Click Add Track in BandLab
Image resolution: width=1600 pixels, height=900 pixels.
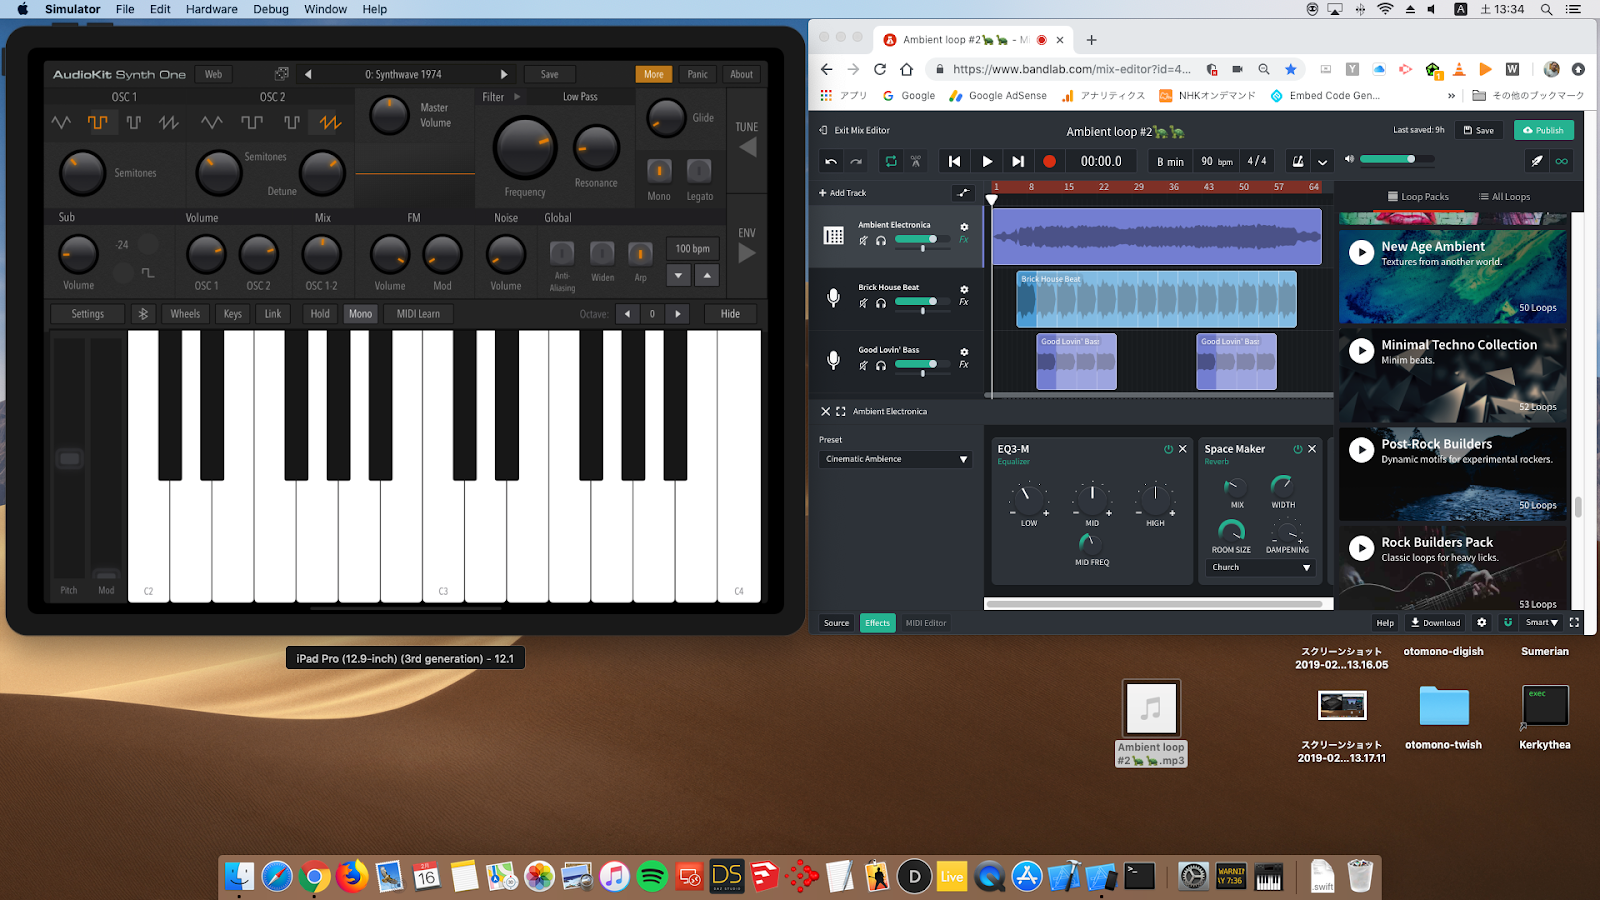(842, 193)
